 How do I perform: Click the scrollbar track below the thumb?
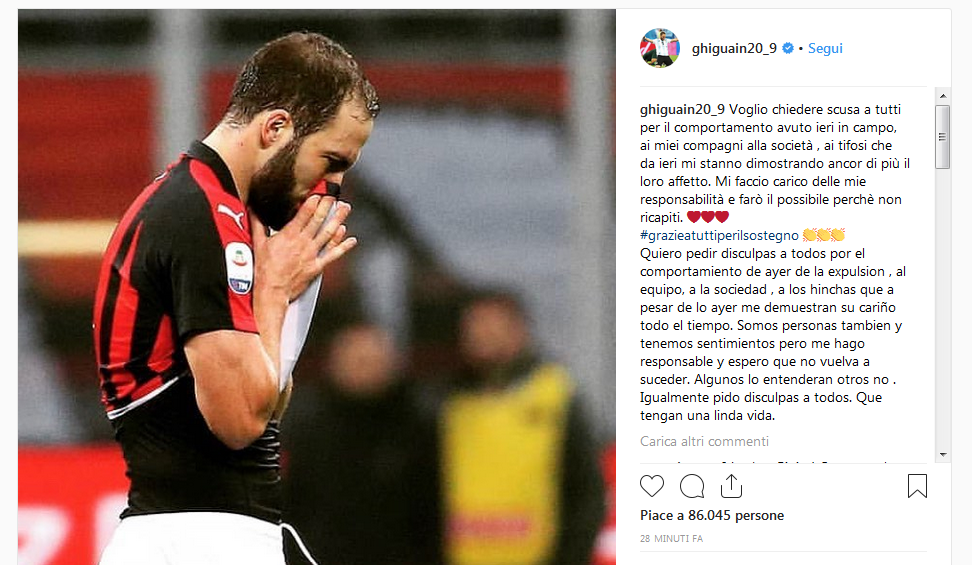point(943,308)
